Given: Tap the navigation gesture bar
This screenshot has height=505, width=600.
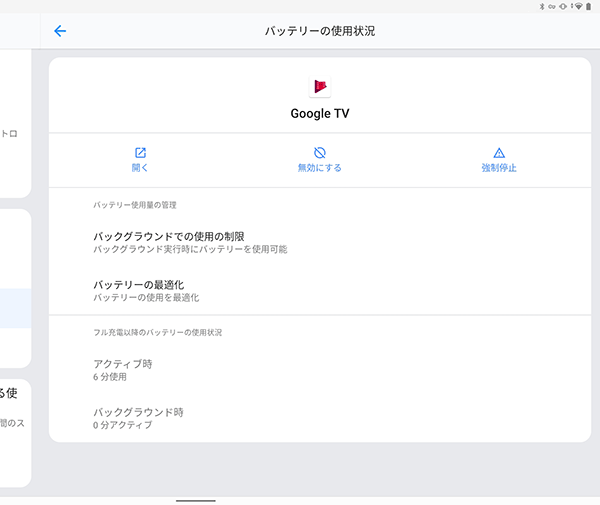Looking at the screenshot, I should pos(196,500).
